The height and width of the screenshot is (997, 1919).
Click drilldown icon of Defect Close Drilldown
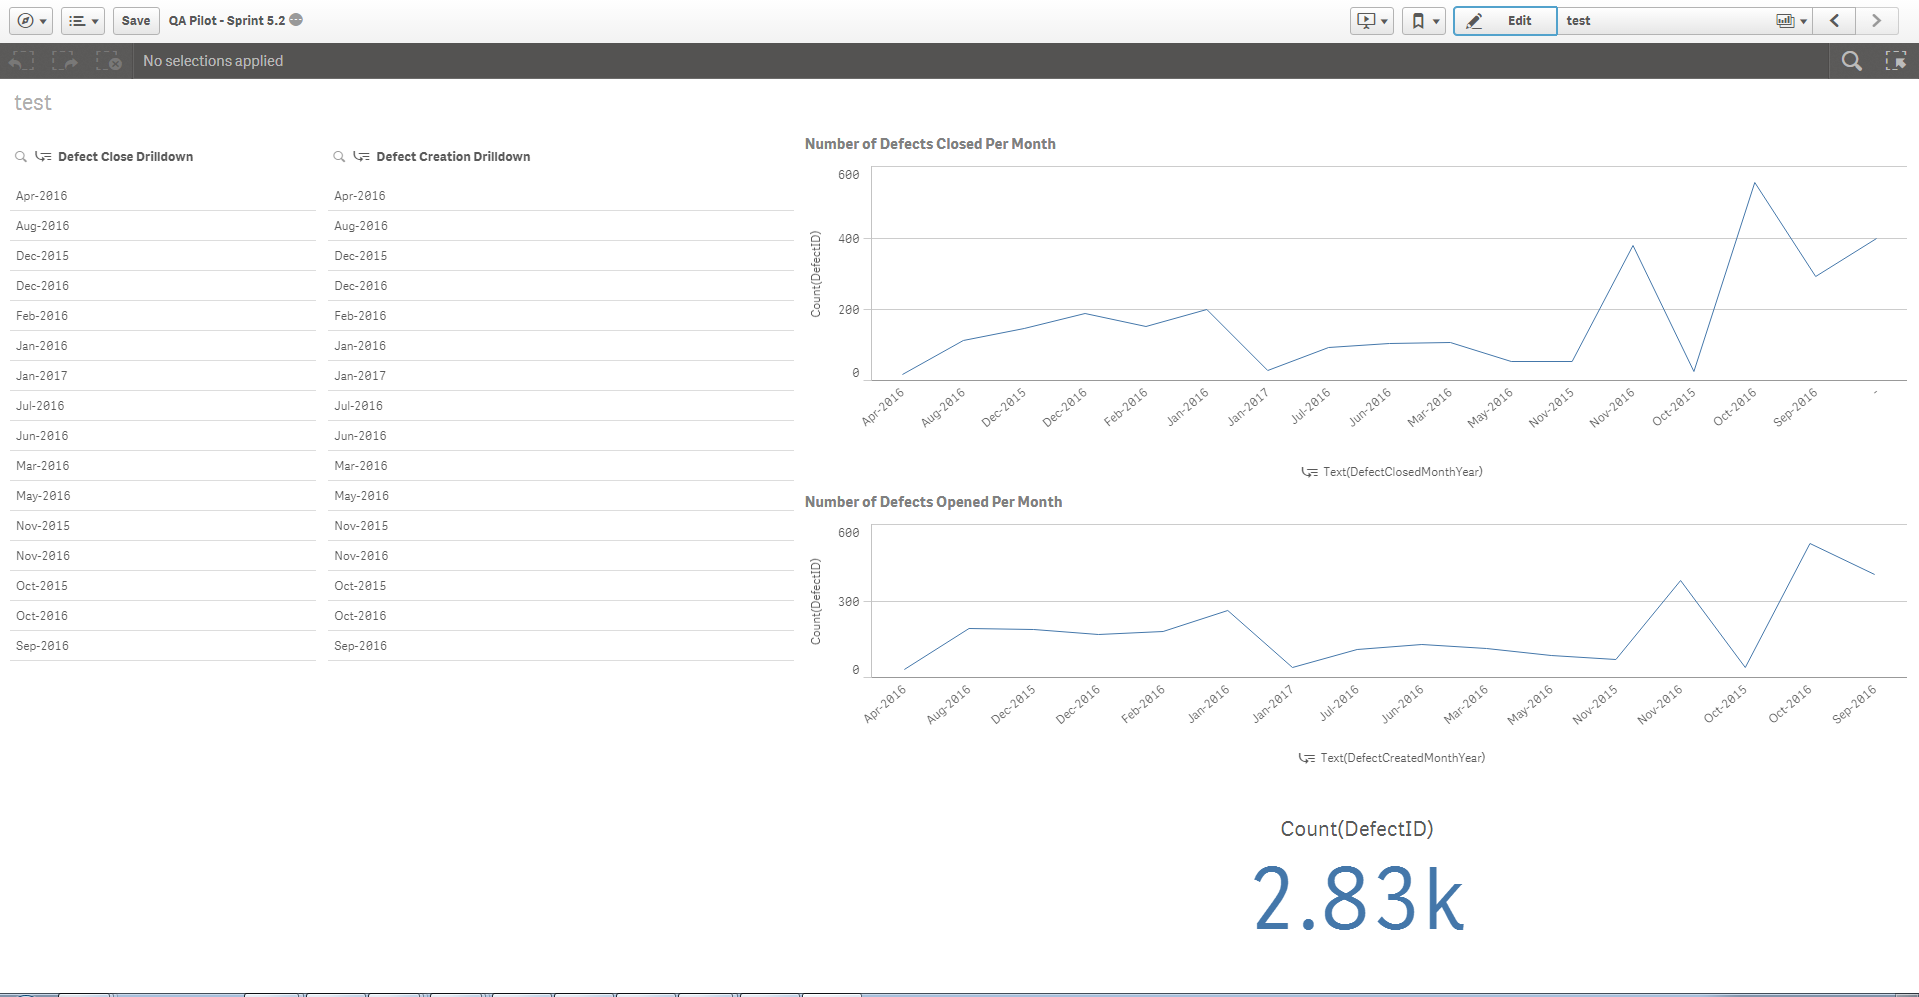(x=43, y=157)
